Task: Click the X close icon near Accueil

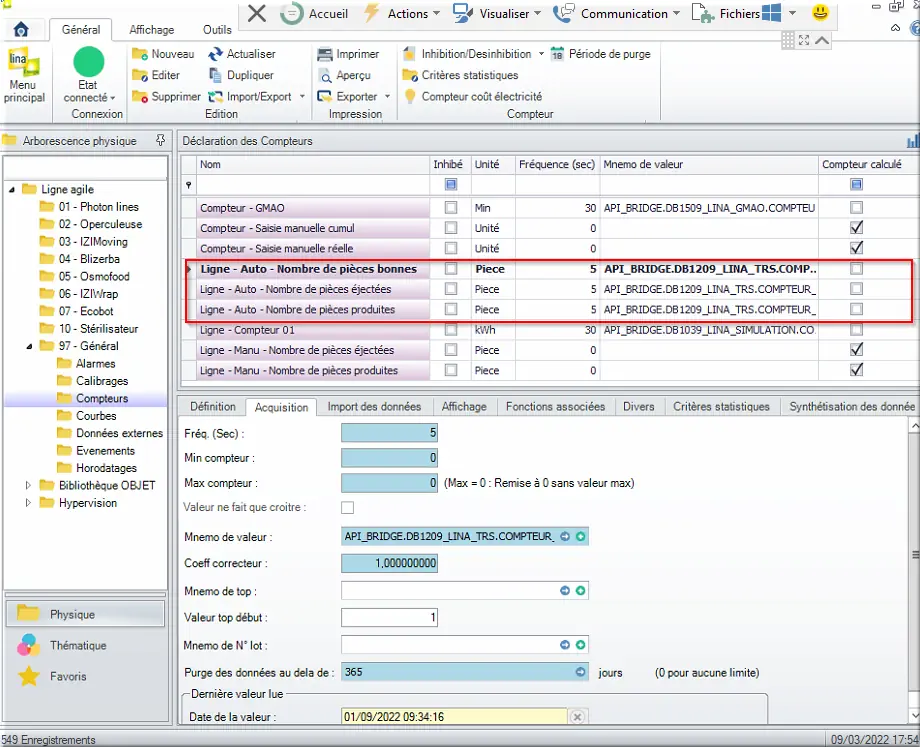Action: coord(256,13)
